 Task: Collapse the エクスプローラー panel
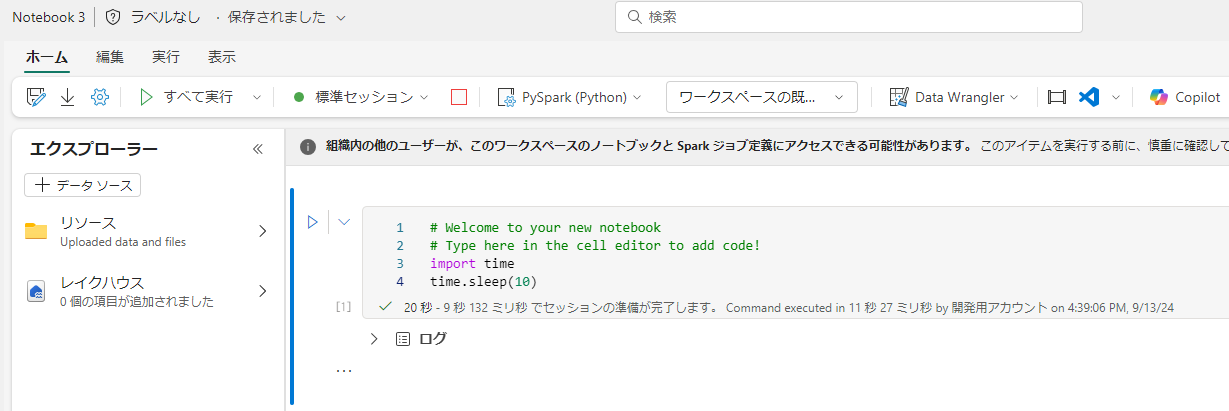point(257,149)
